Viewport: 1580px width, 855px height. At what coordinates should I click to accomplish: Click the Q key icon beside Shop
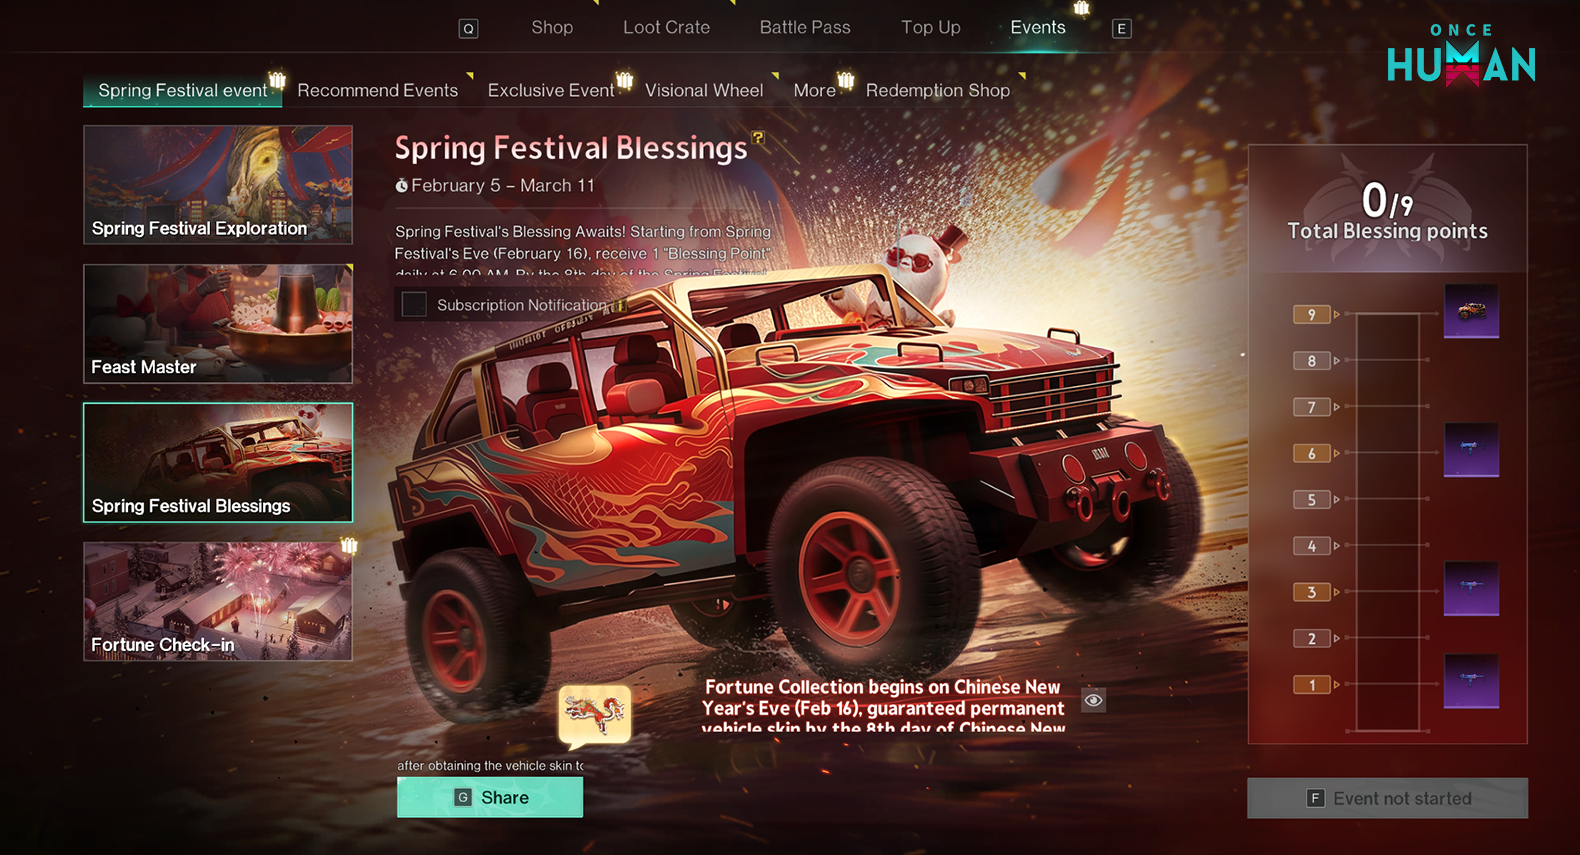click(x=468, y=29)
